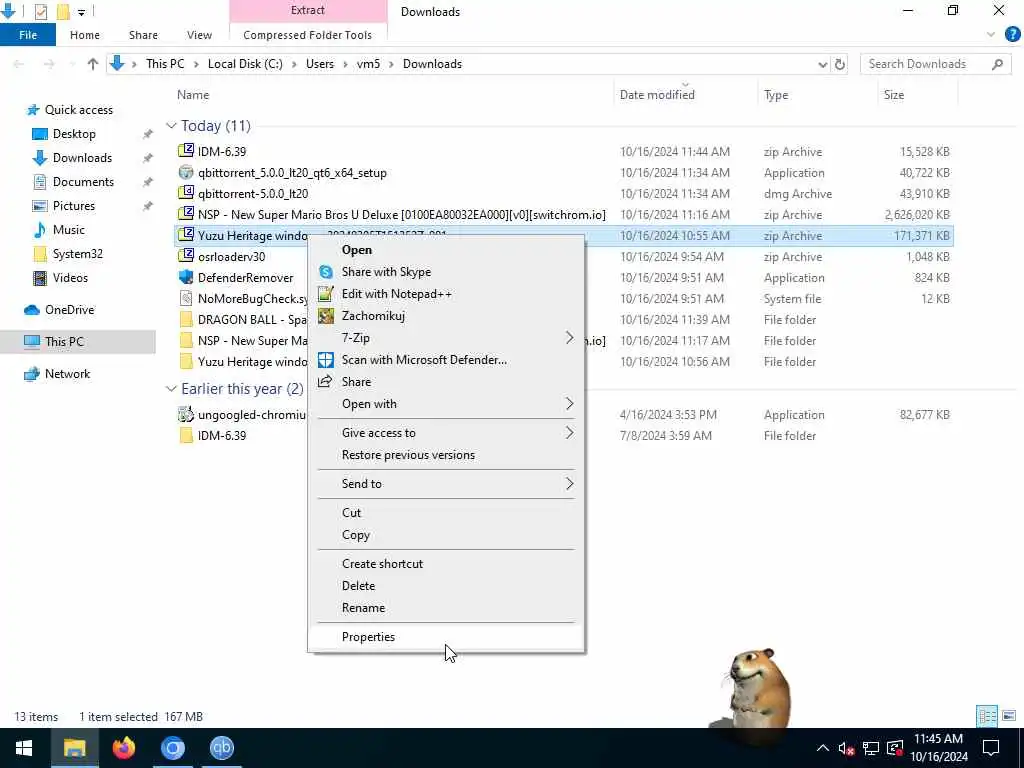Refresh the Downloads folder view

click(840, 64)
